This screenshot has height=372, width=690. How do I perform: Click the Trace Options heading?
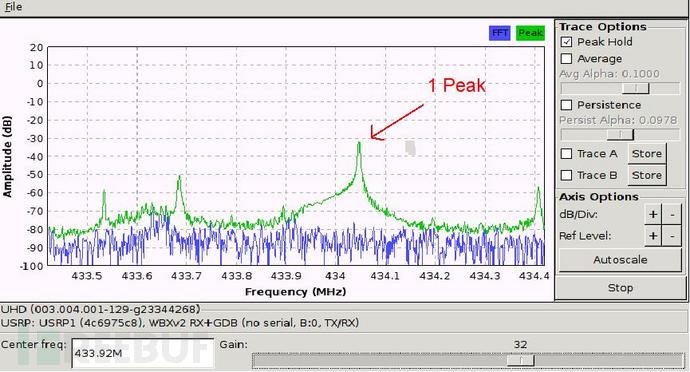coord(603,27)
